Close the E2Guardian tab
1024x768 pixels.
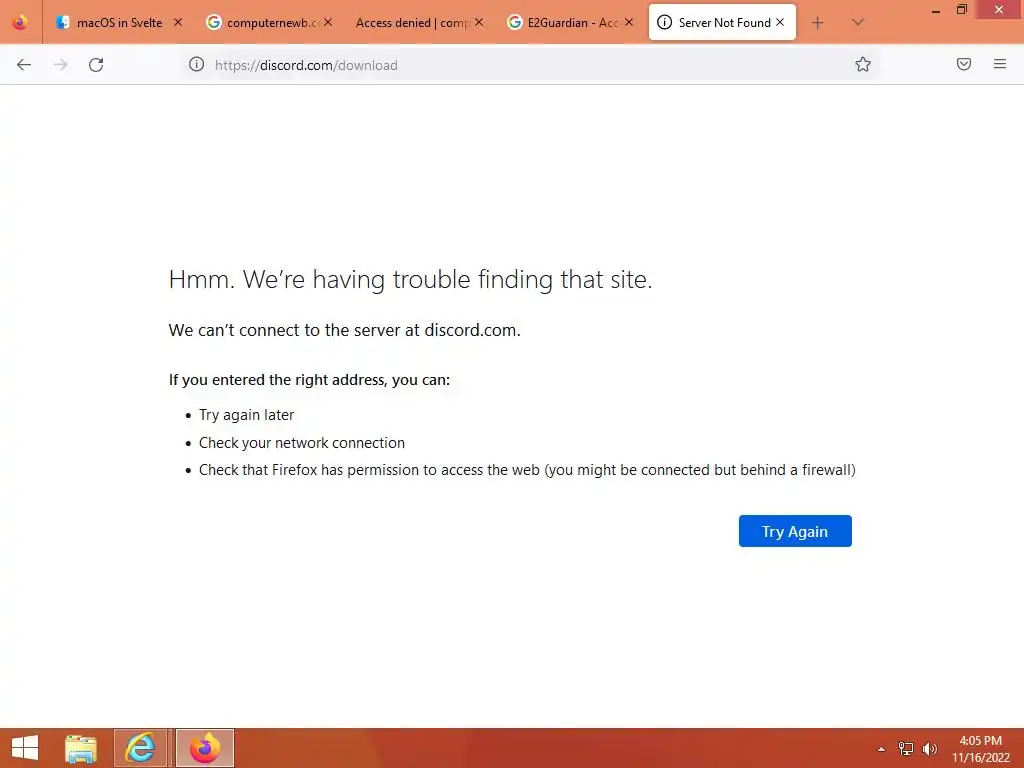coord(629,22)
